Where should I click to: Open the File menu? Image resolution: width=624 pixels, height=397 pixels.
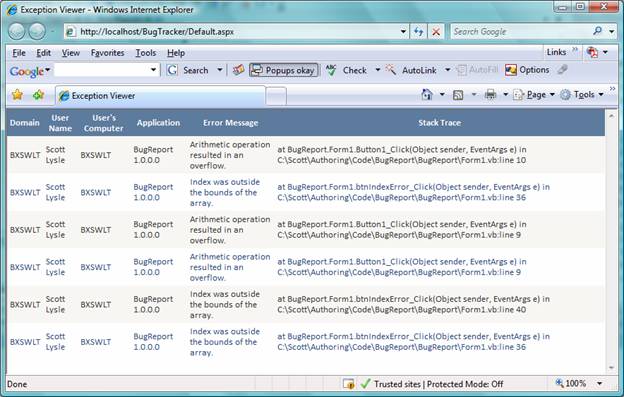click(x=19, y=53)
